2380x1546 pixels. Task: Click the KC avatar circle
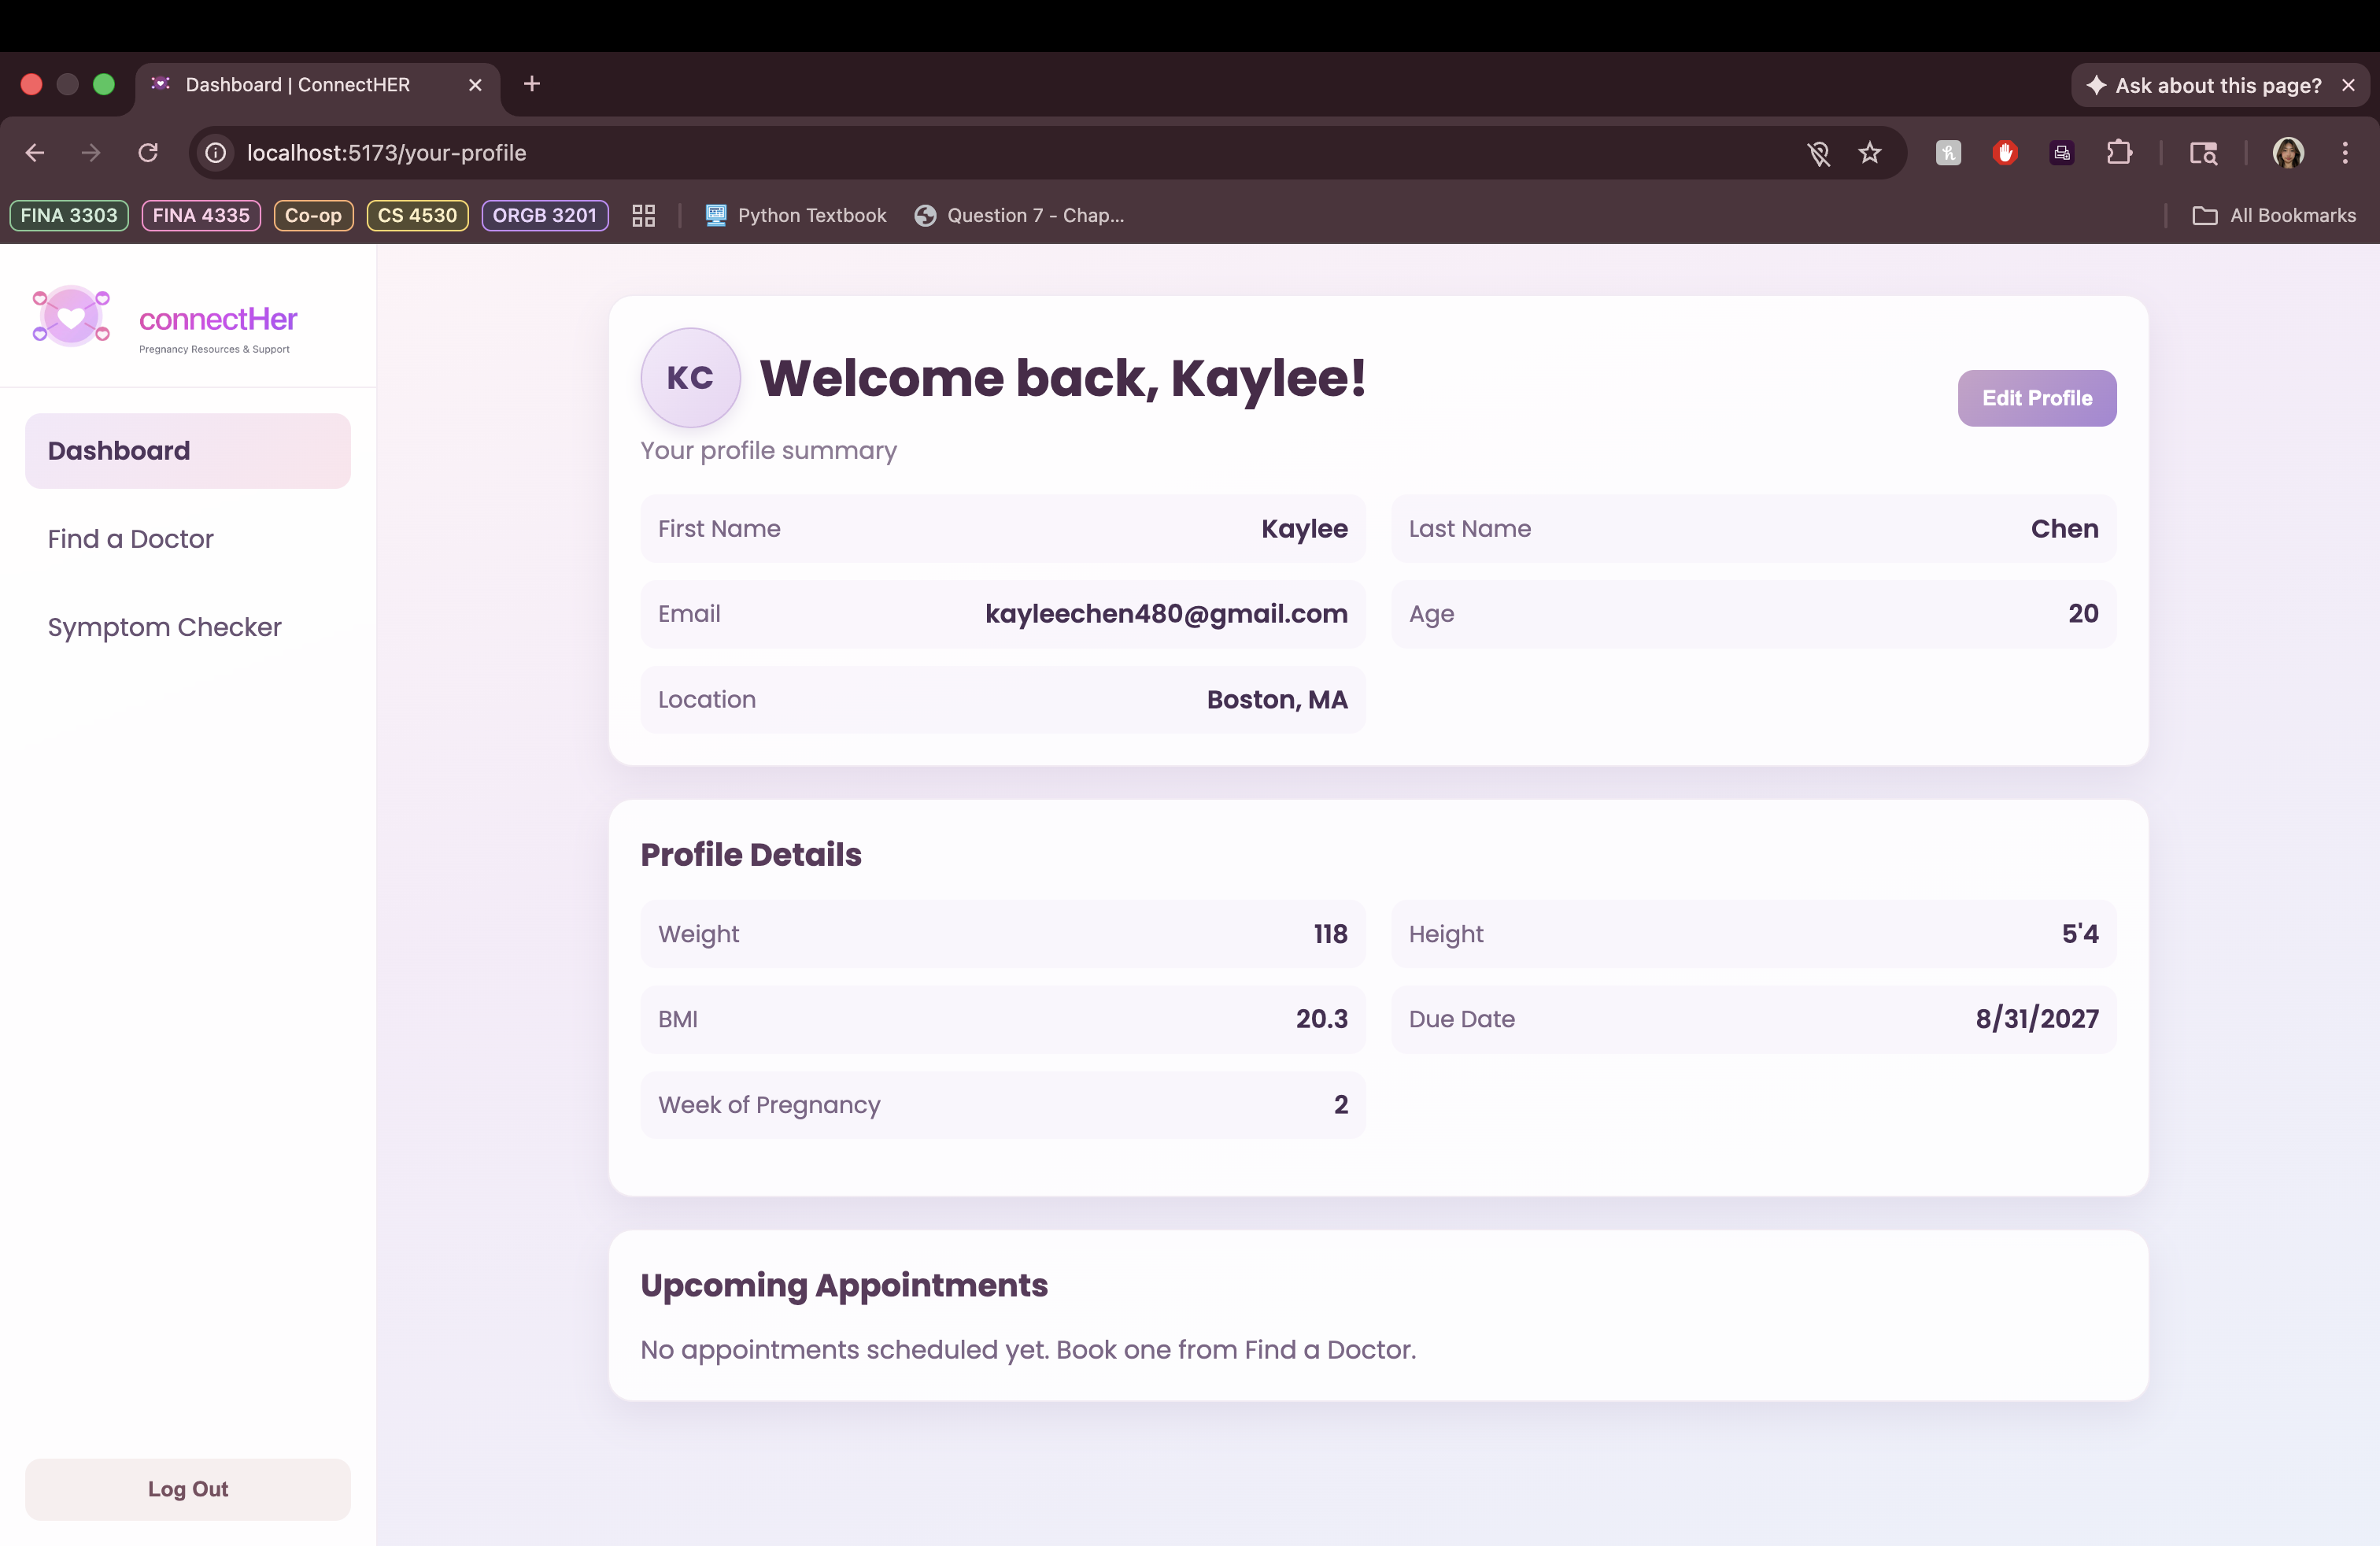[690, 378]
